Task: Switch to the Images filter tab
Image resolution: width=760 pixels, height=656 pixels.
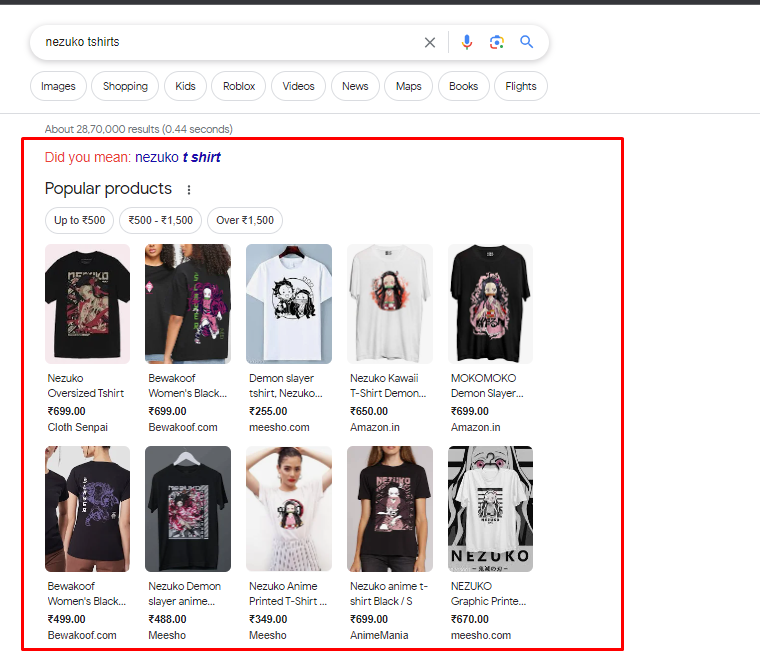Action: click(58, 86)
